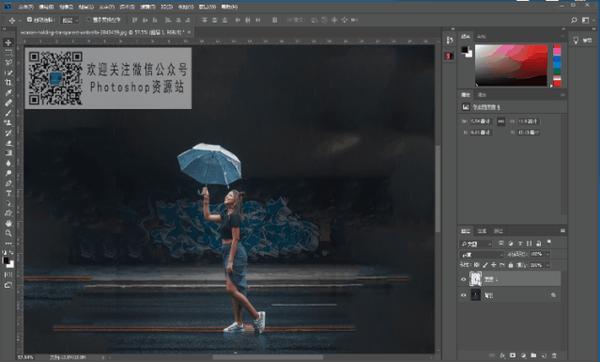Pick a red in color field

click(x=511, y=65)
